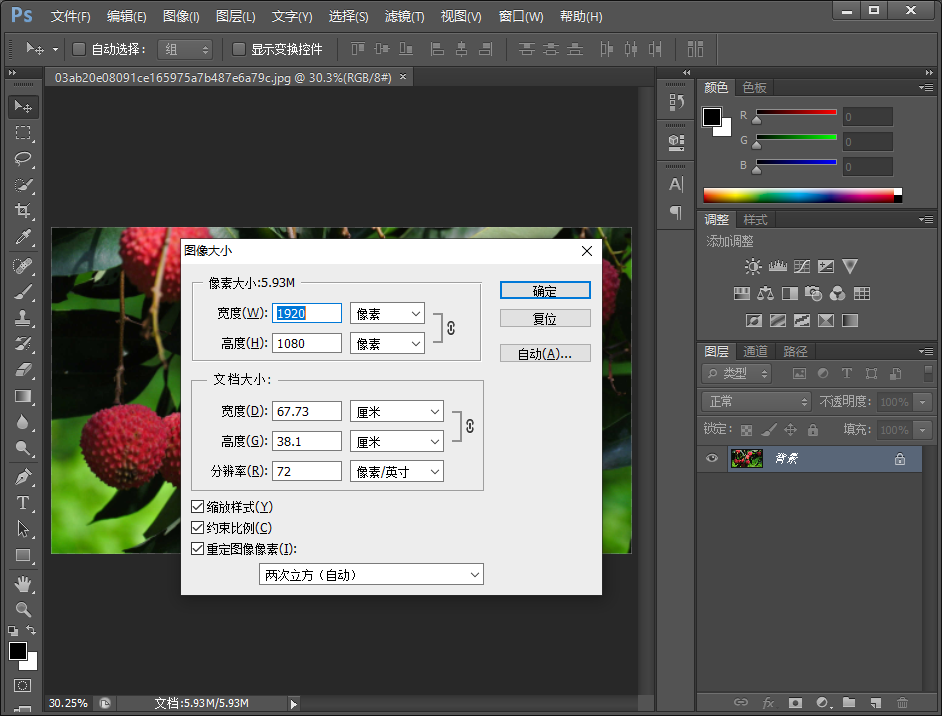Viewport: 942px width, 716px height.
Task: Hide the 背景 layer using eye icon
Action: coord(712,458)
